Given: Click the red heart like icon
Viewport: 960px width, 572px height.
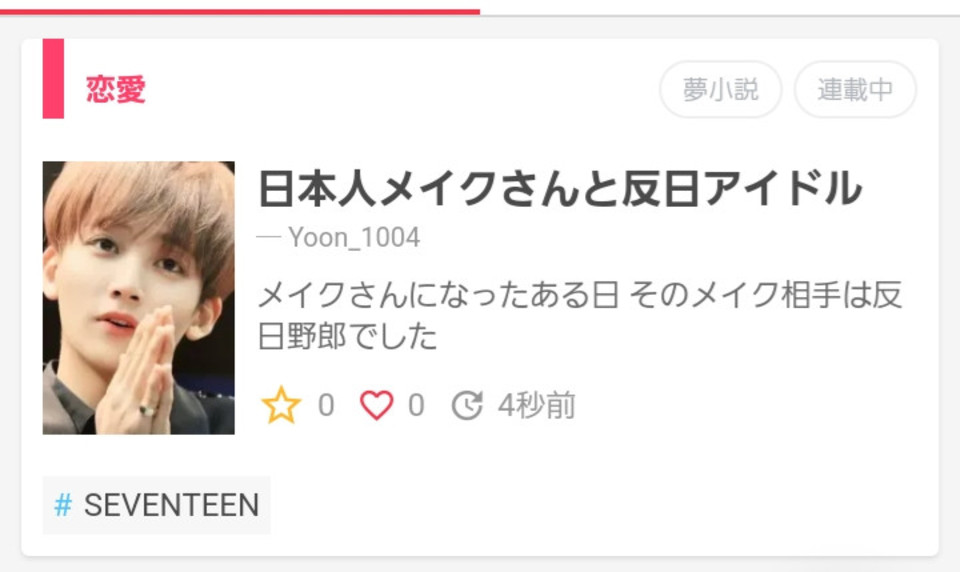Looking at the screenshot, I should pyautogui.click(x=376, y=405).
